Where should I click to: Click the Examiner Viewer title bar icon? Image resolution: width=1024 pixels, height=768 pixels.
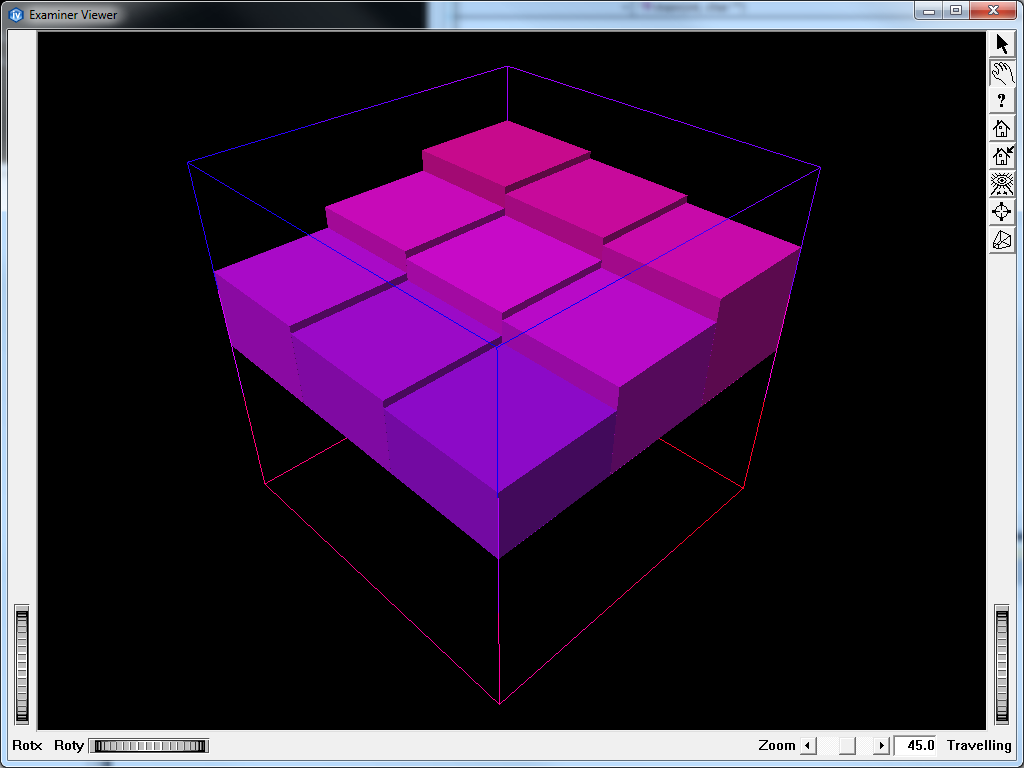15,14
